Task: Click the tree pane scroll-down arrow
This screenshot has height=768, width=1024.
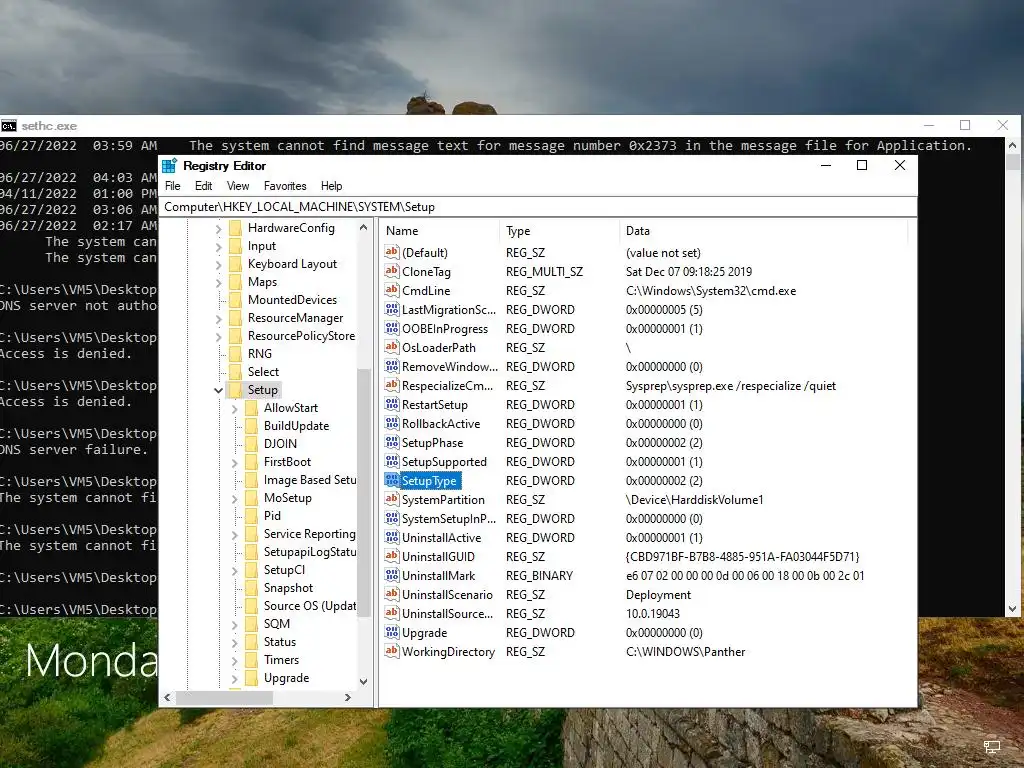Action: [364, 681]
